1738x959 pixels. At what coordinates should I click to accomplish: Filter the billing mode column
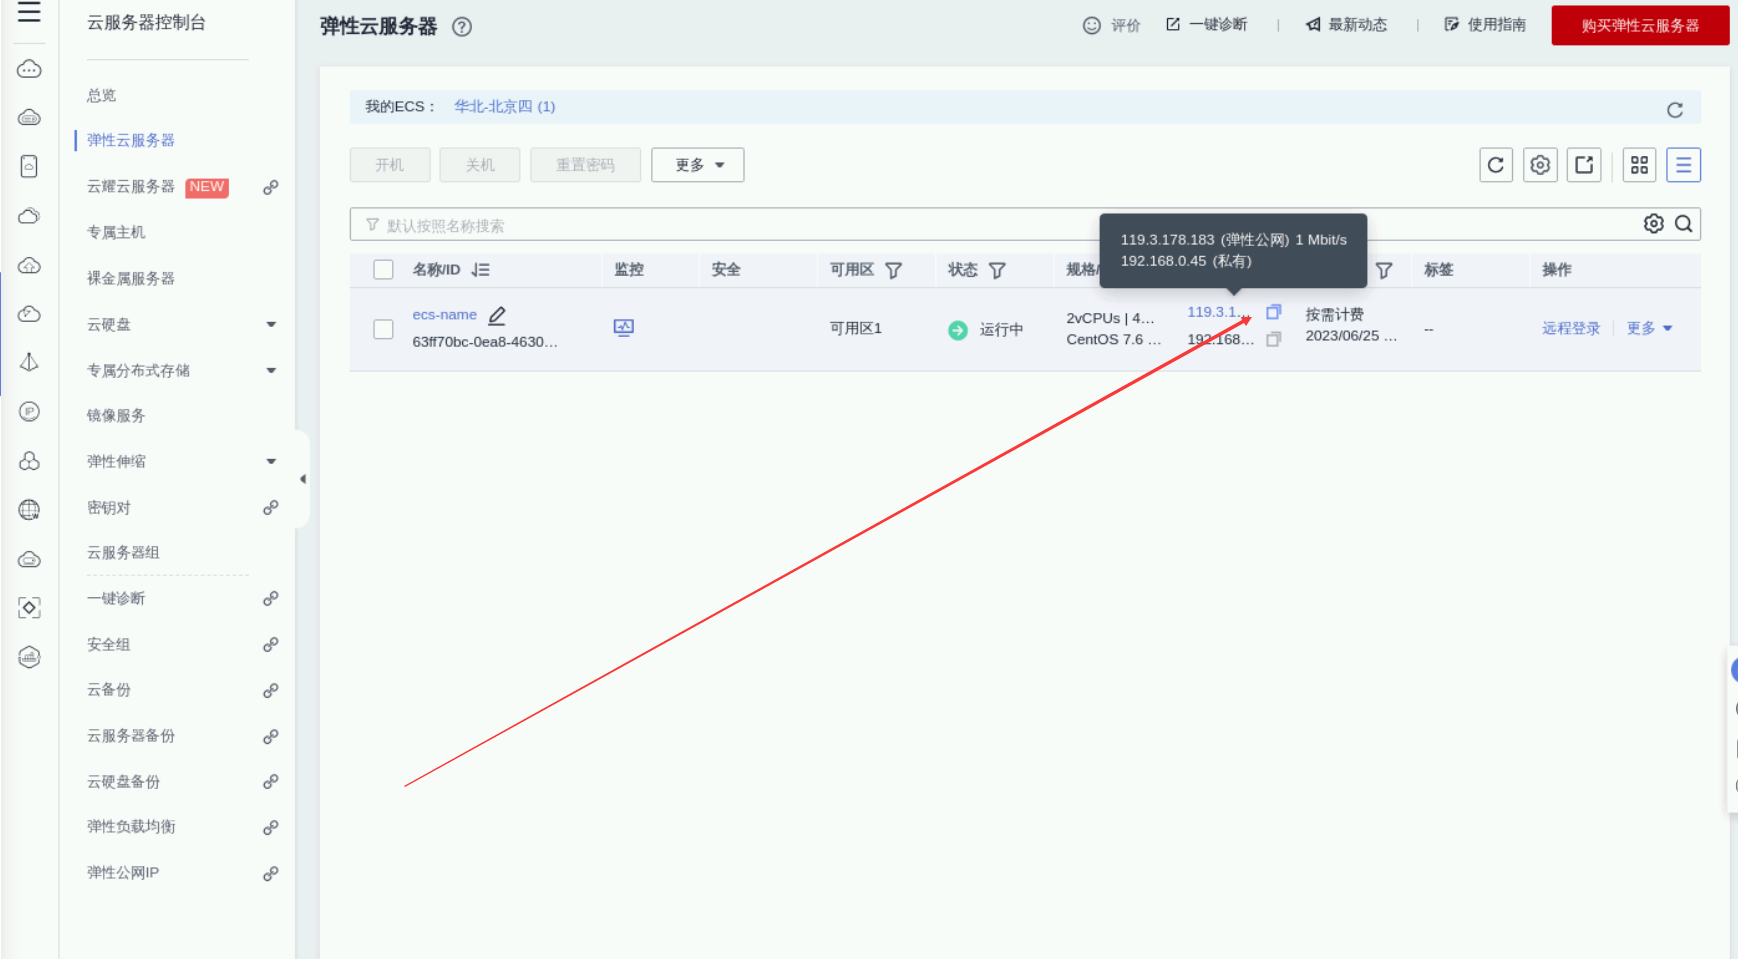1384,270
